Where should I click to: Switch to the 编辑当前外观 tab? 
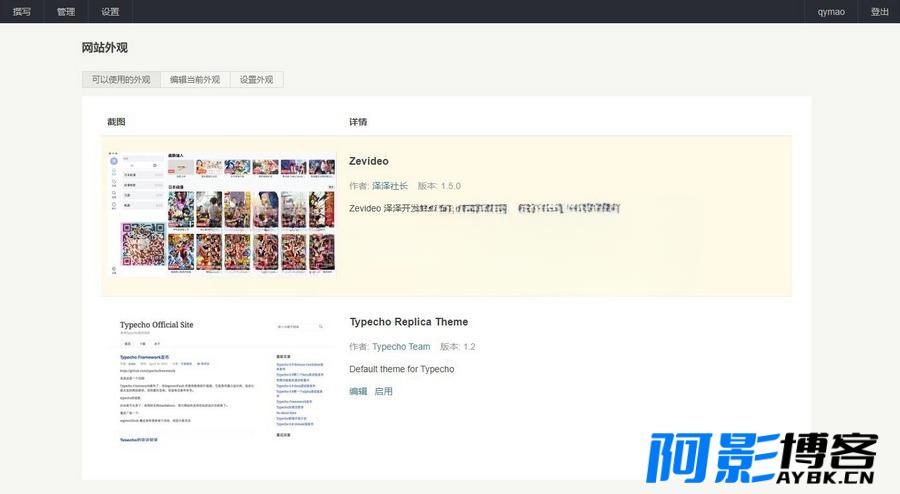click(195, 79)
